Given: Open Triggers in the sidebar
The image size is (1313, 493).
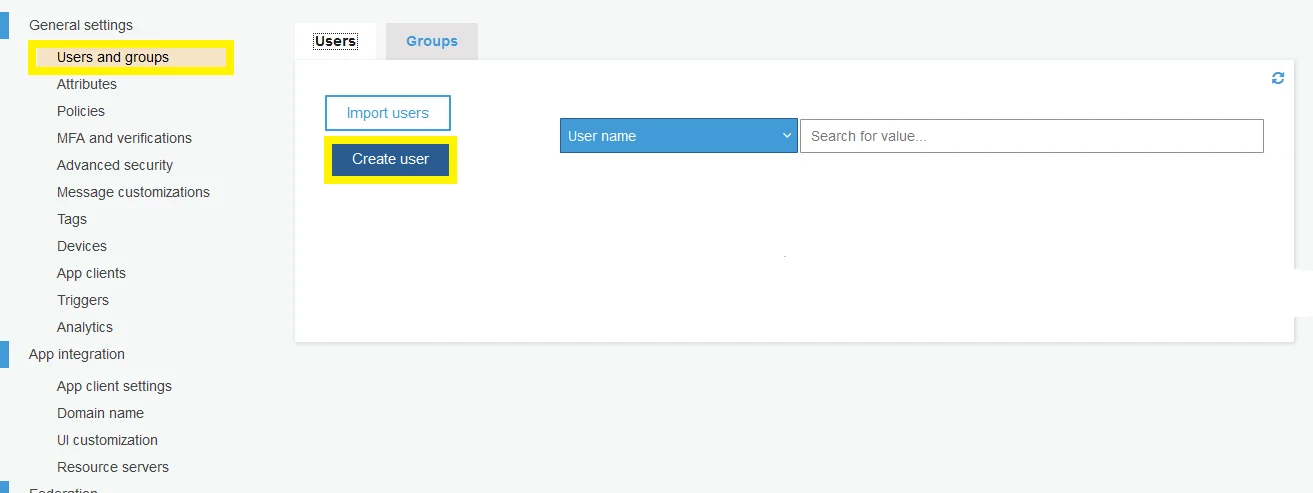Looking at the screenshot, I should (x=83, y=300).
